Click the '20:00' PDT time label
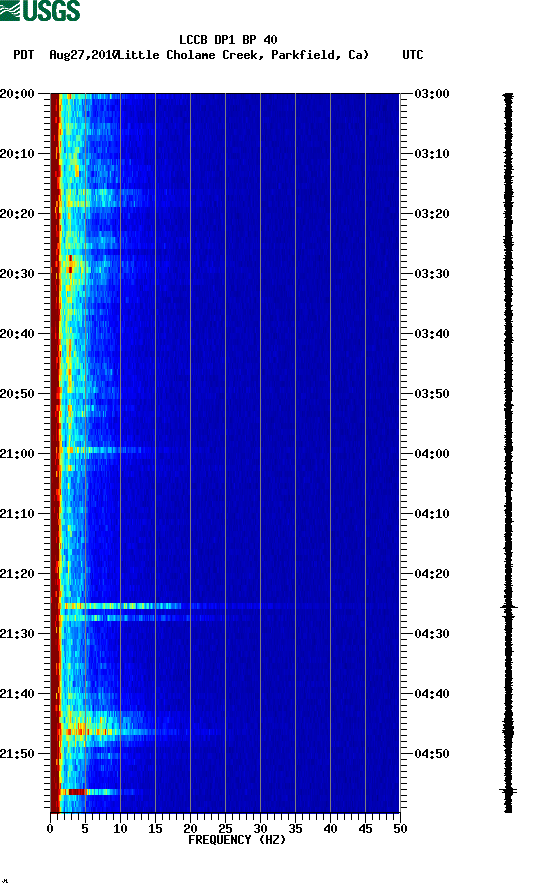This screenshot has width=552, height=892. (x=17, y=93)
